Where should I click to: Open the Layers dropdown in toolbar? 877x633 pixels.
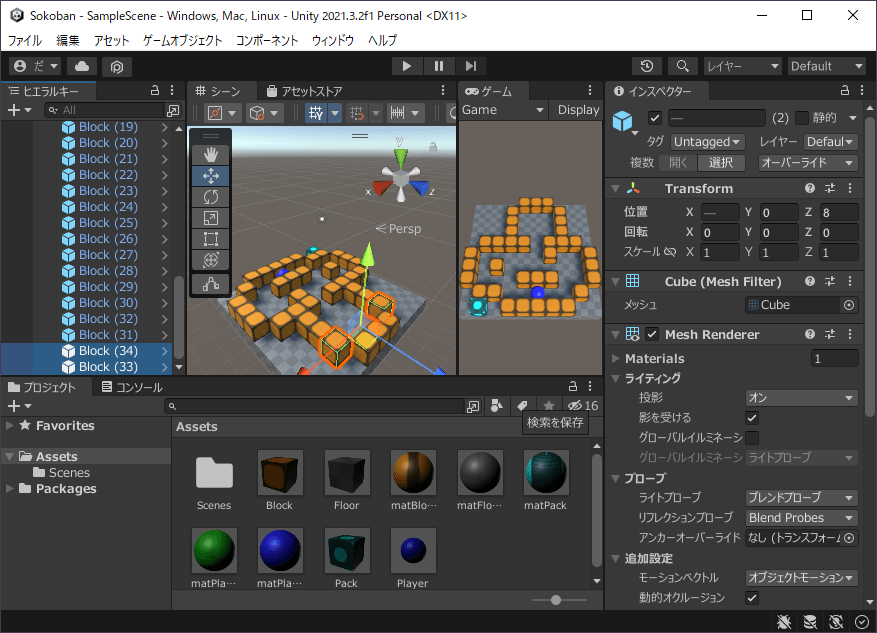click(x=742, y=66)
